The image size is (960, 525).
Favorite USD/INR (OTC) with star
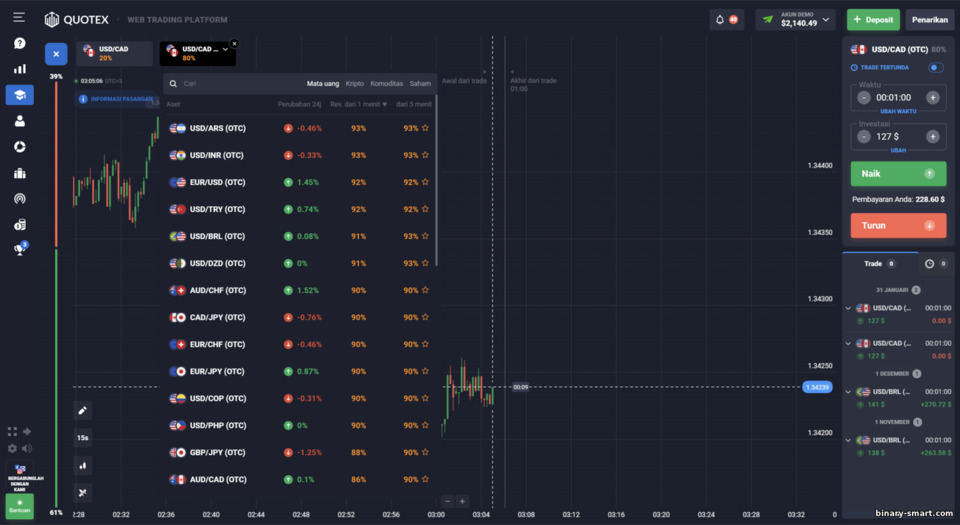425,155
